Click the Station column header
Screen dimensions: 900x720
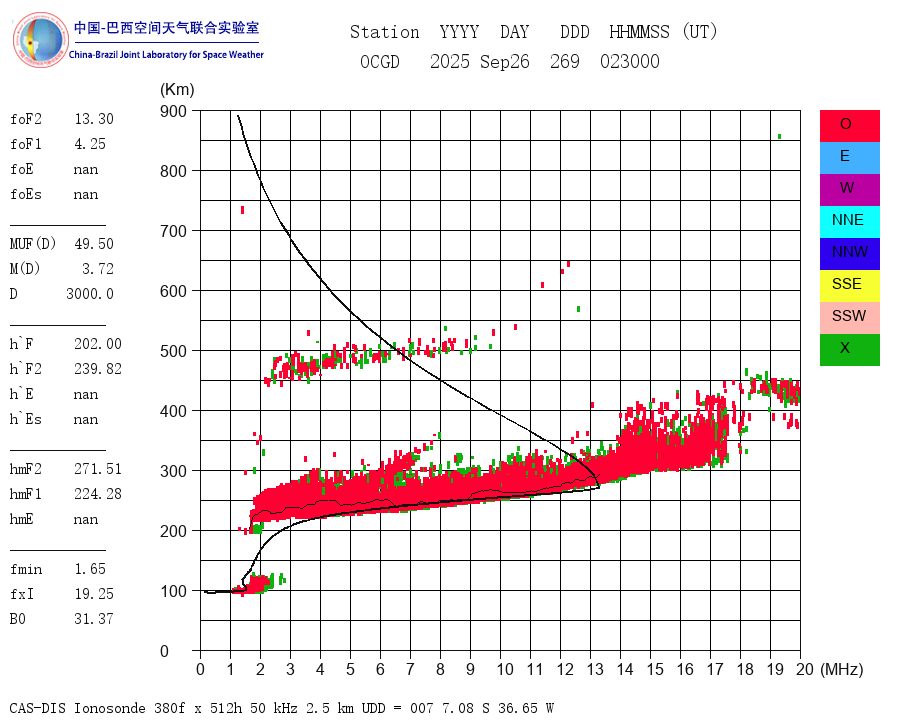pos(385,32)
